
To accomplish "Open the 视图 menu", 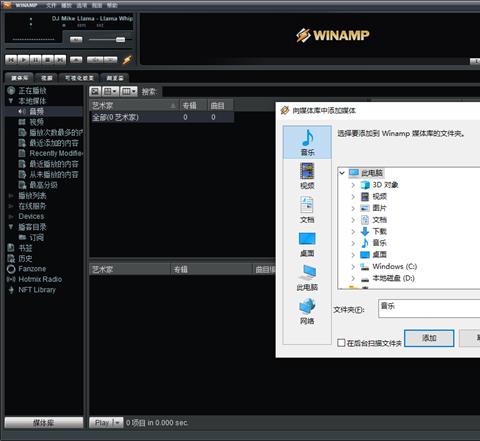I will [x=97, y=5].
